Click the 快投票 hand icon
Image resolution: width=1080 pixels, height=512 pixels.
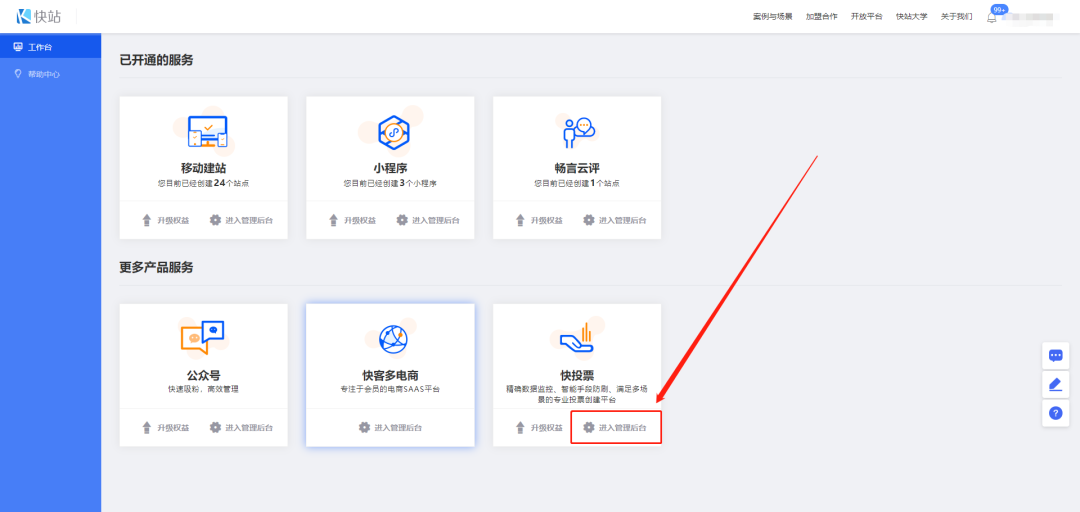coord(576,338)
